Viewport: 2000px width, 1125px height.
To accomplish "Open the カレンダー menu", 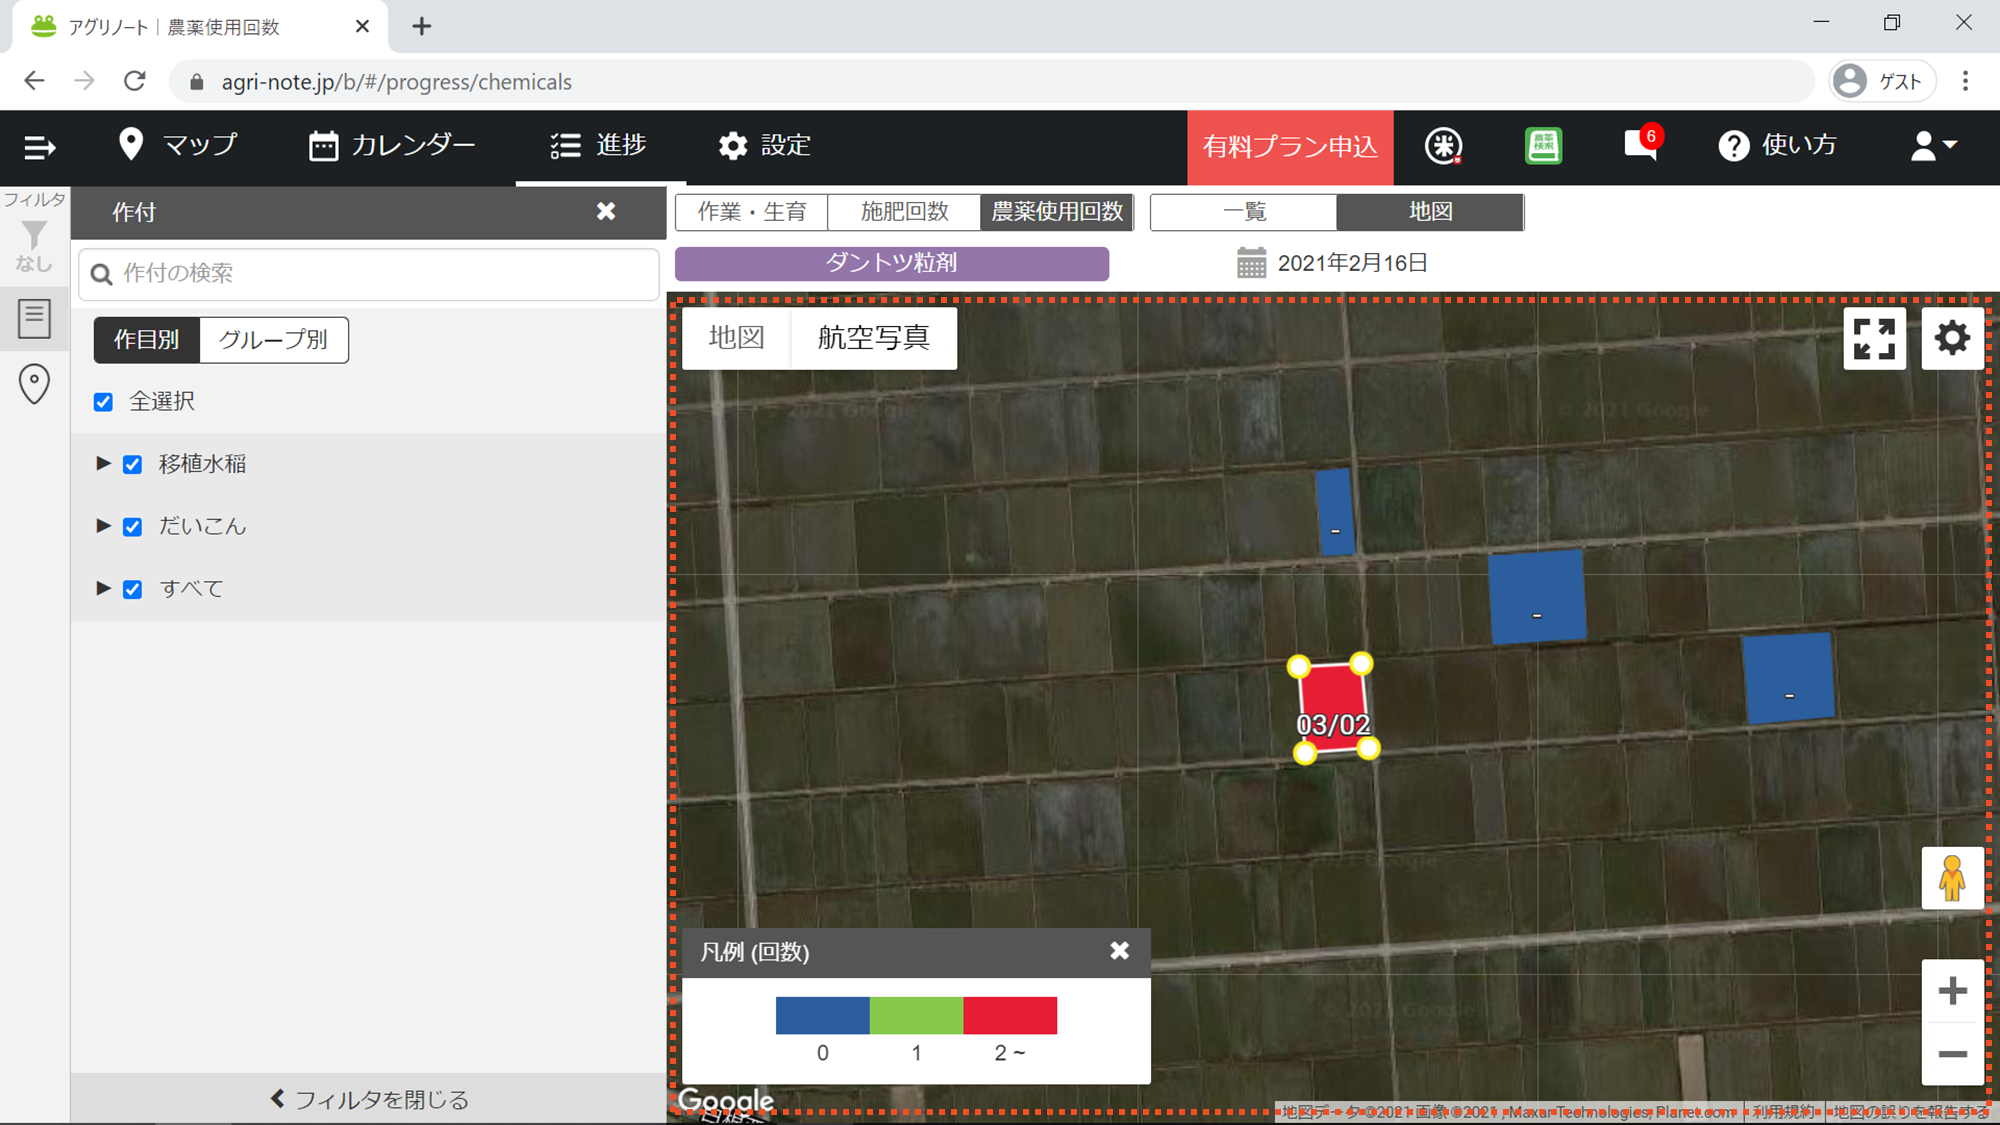I will (x=392, y=146).
